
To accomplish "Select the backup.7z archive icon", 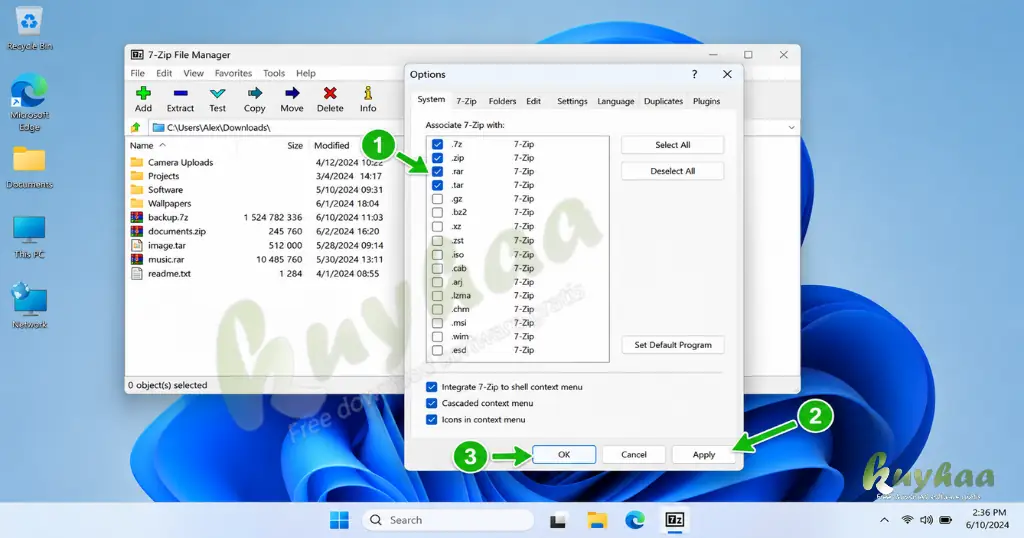I will 136,217.
